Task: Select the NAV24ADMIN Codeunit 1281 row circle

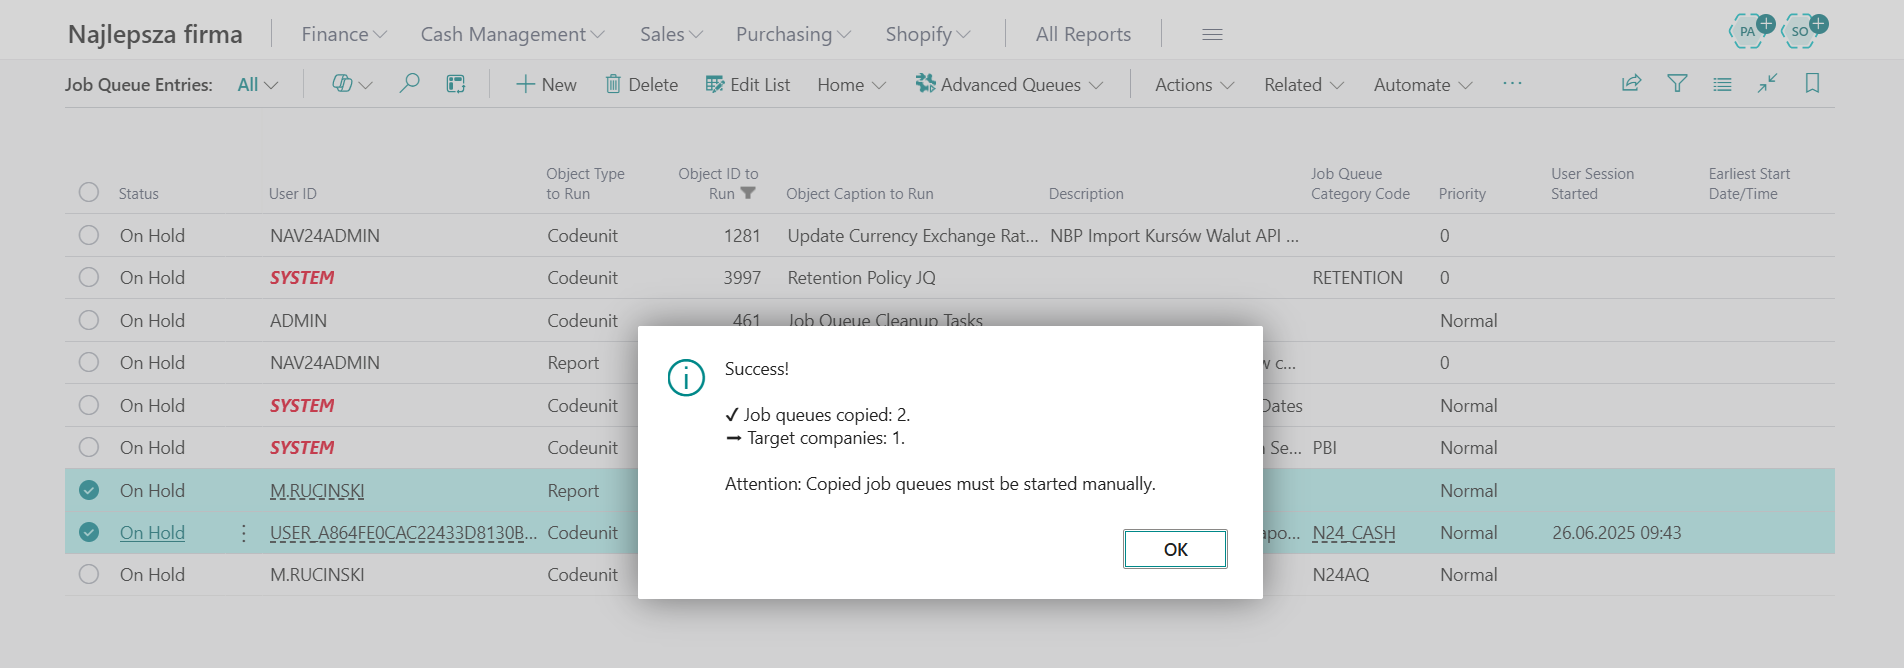Action: 89,235
